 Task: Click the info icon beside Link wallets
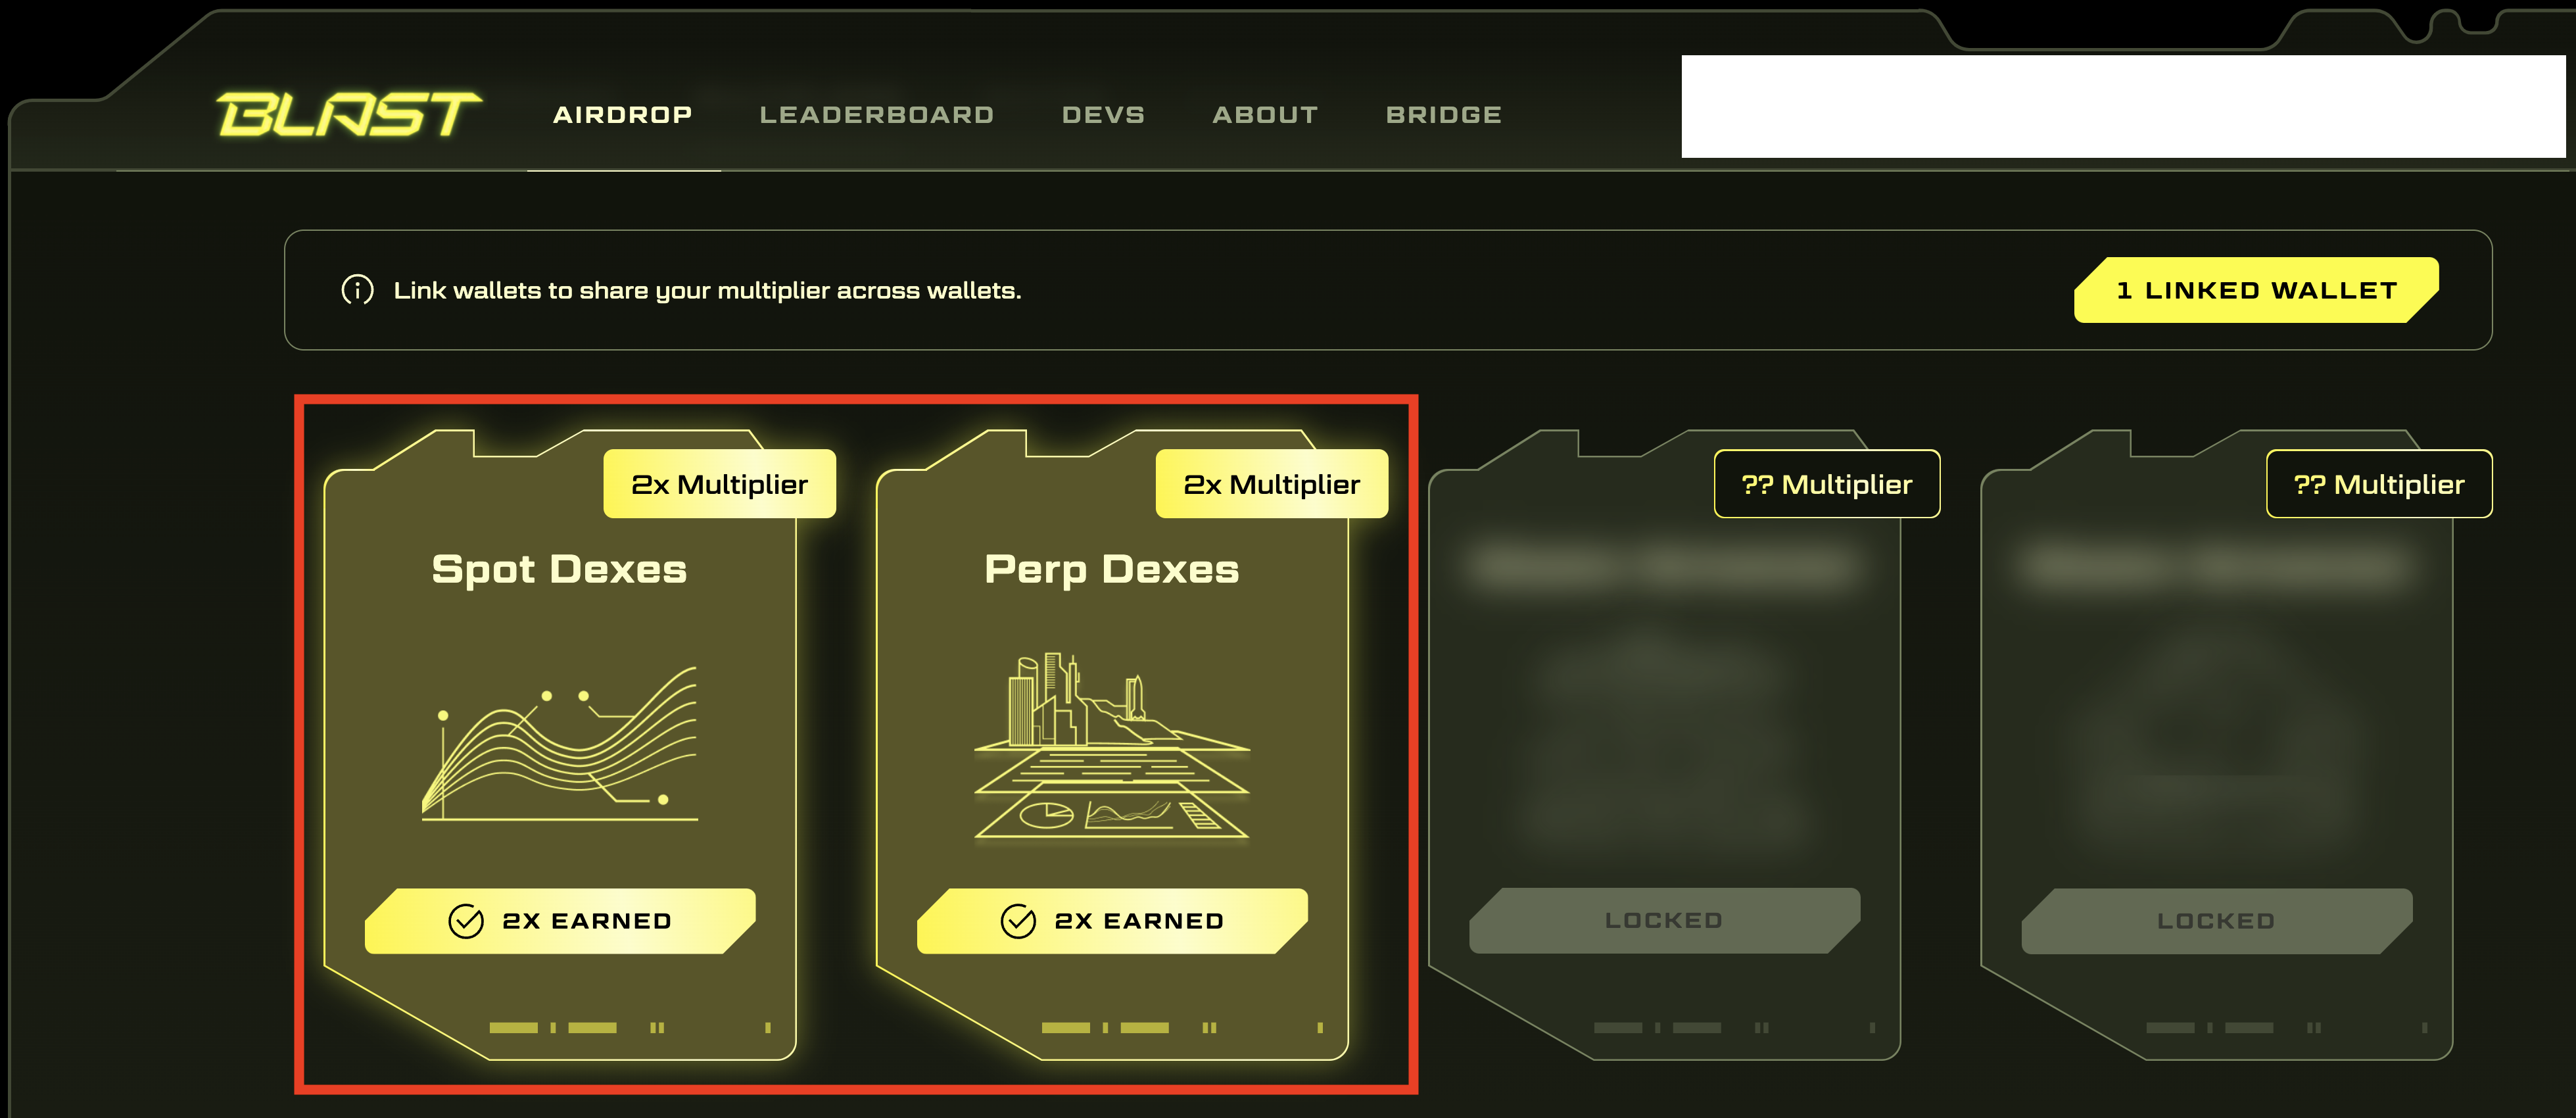tap(357, 290)
